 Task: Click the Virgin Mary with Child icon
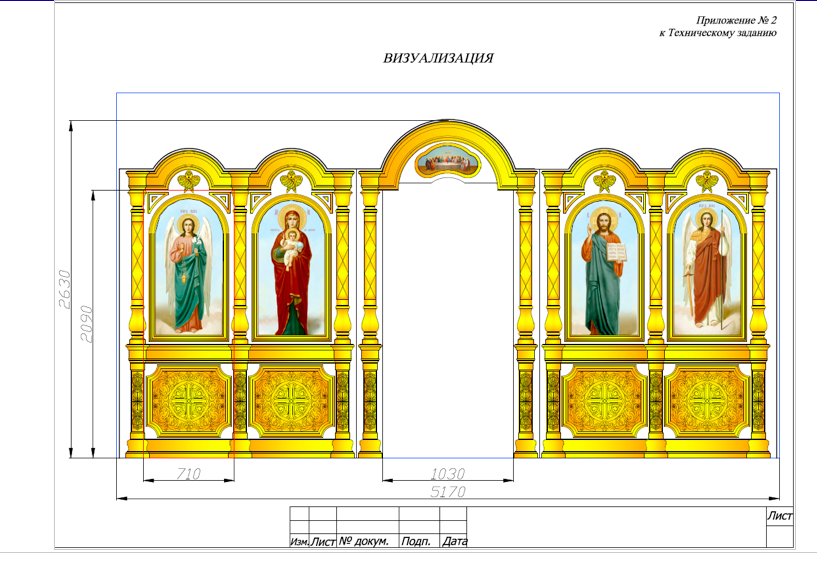coord(291,270)
